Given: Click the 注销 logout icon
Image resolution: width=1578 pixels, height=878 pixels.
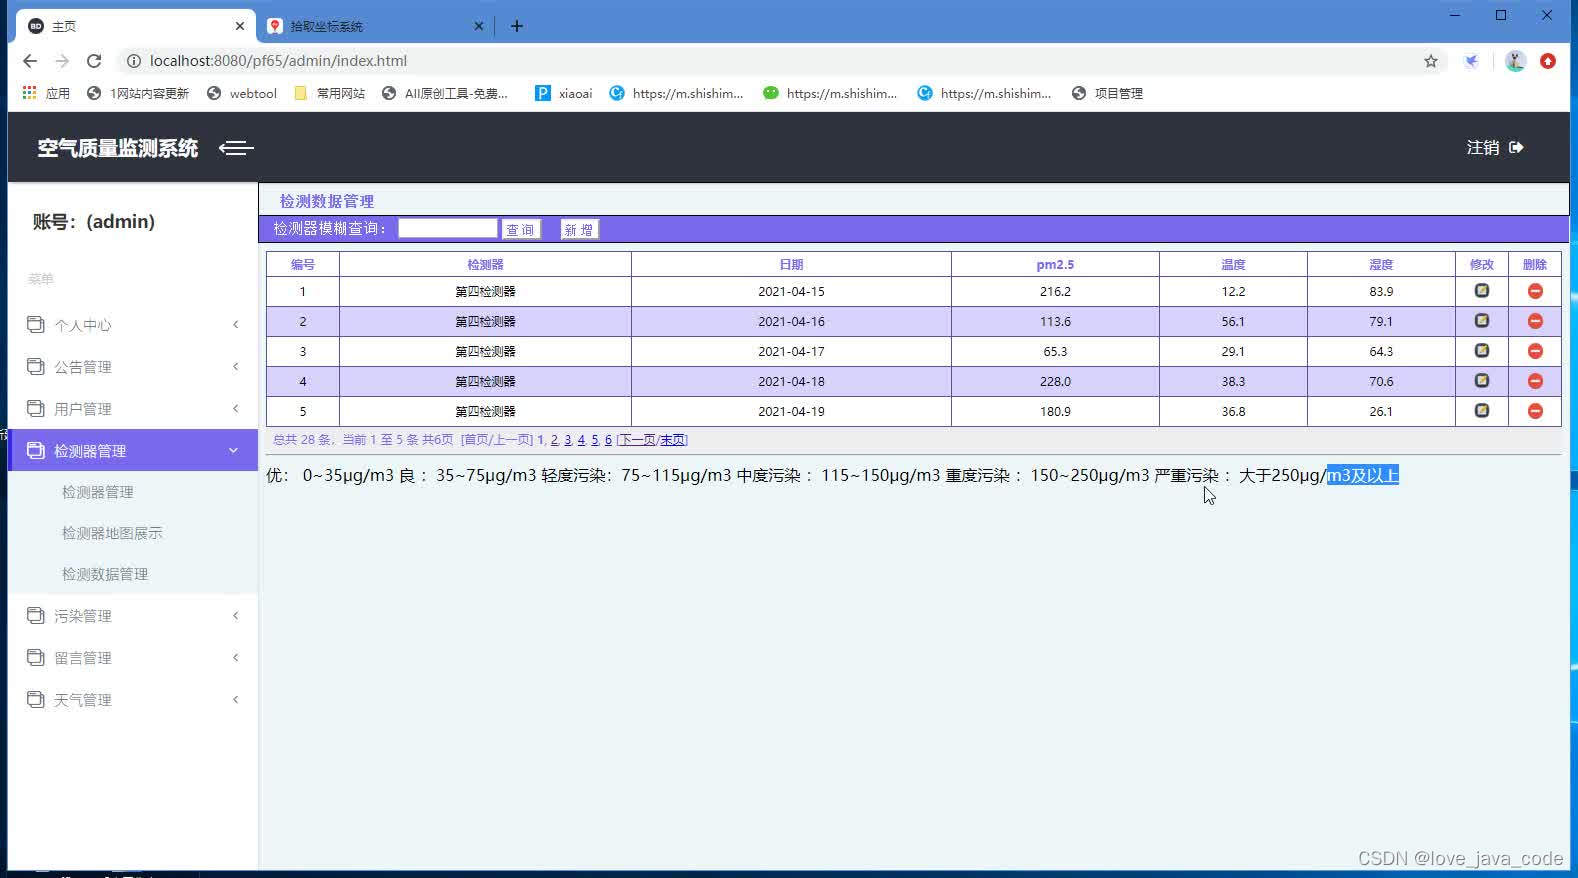Looking at the screenshot, I should pos(1516,147).
